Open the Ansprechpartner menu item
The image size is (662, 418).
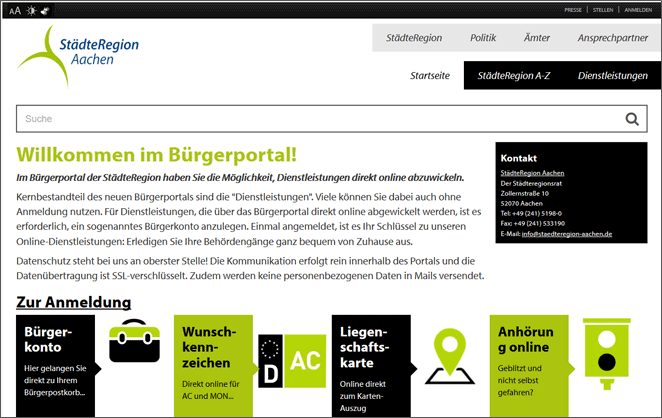(613, 38)
